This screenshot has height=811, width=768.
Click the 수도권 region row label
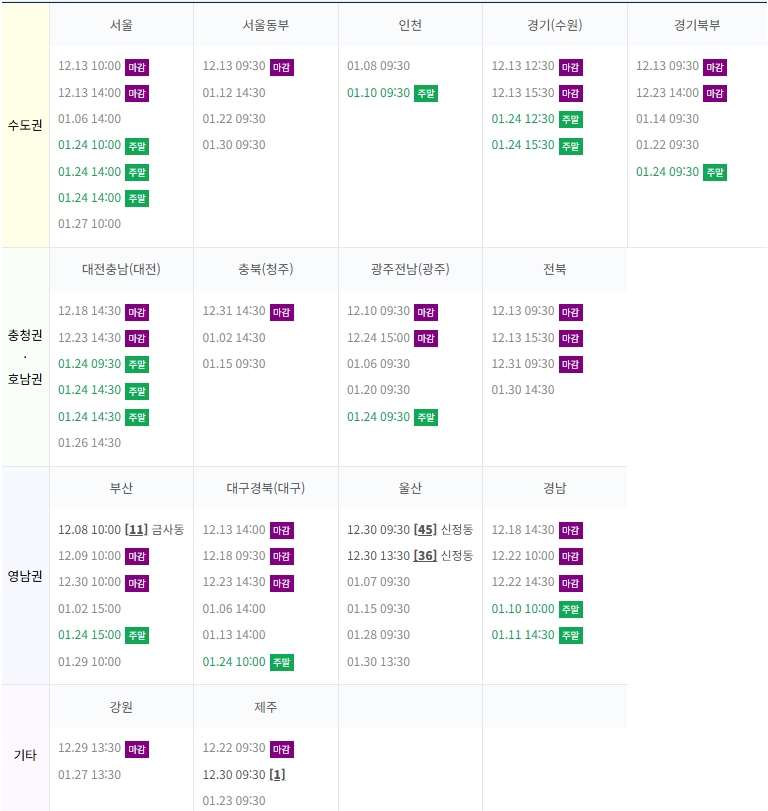click(x=25, y=125)
